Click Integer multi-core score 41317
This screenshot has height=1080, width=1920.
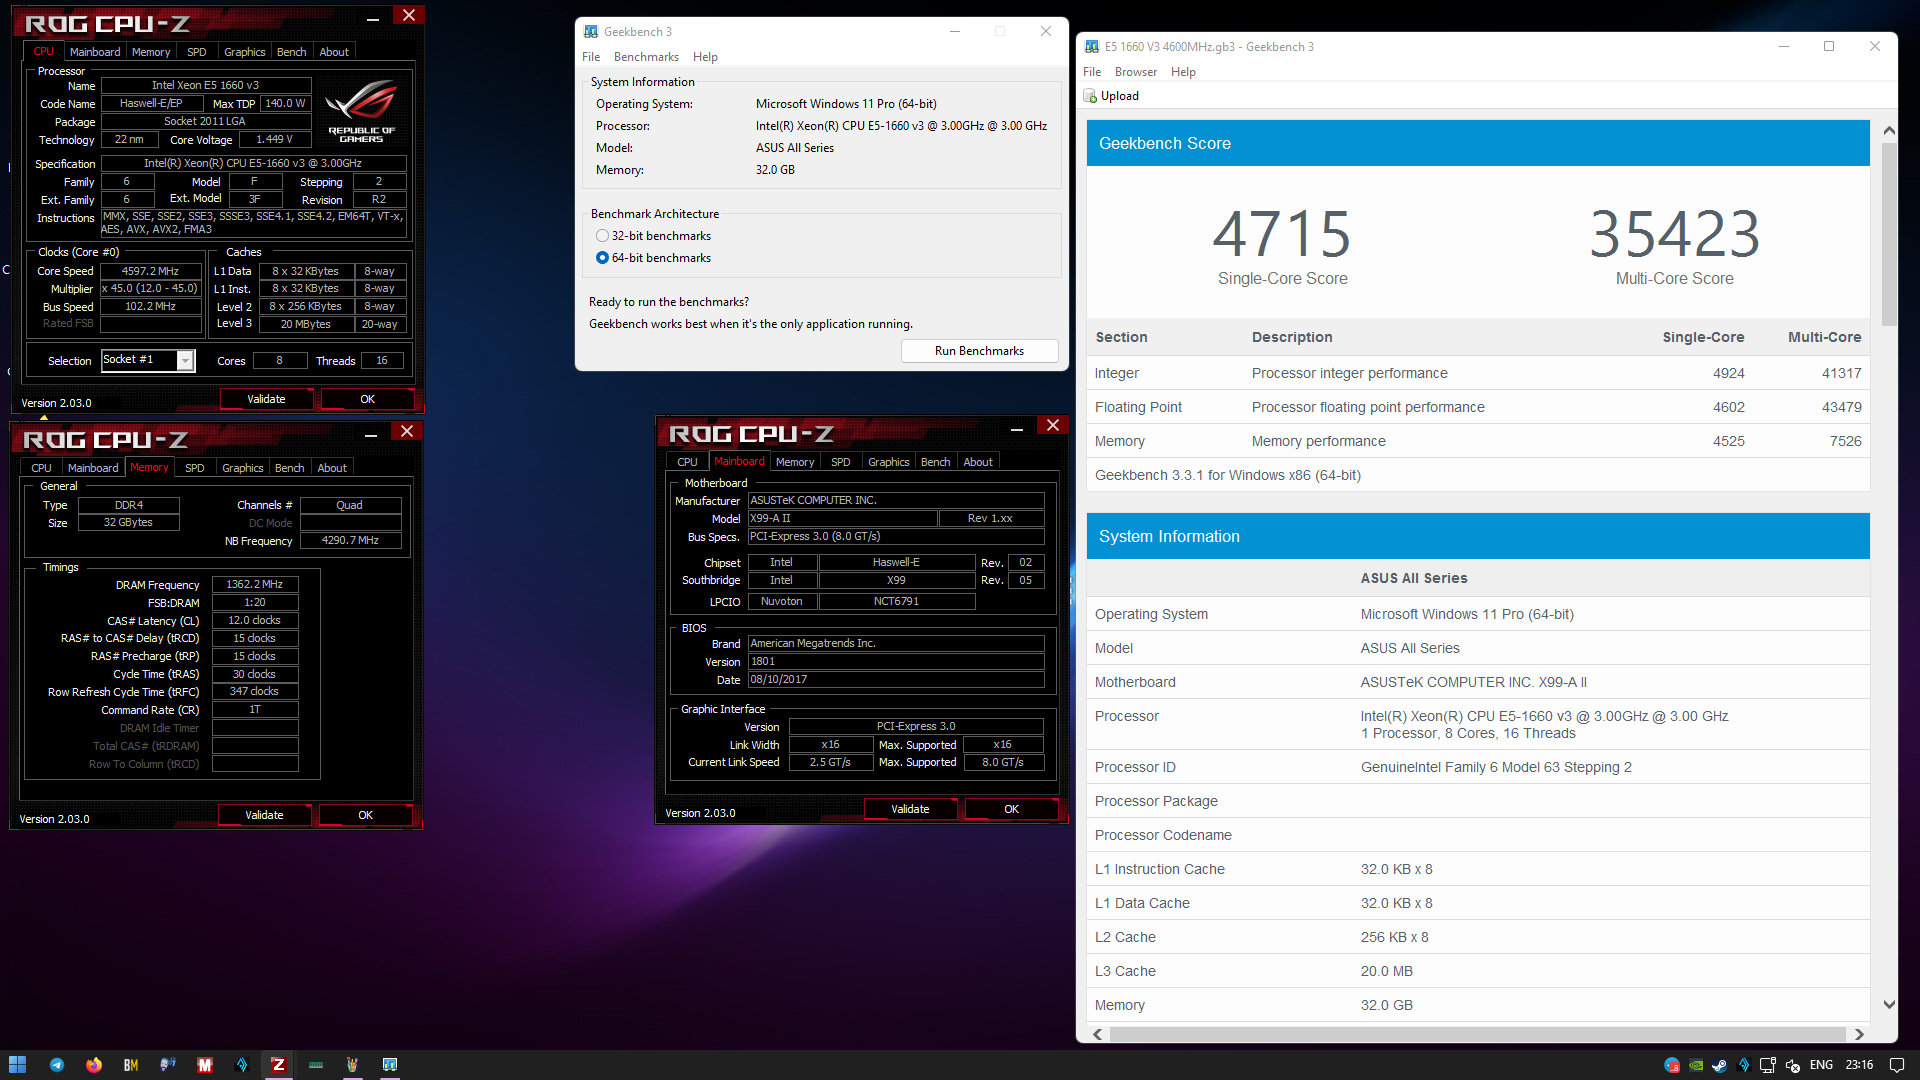coord(1841,373)
